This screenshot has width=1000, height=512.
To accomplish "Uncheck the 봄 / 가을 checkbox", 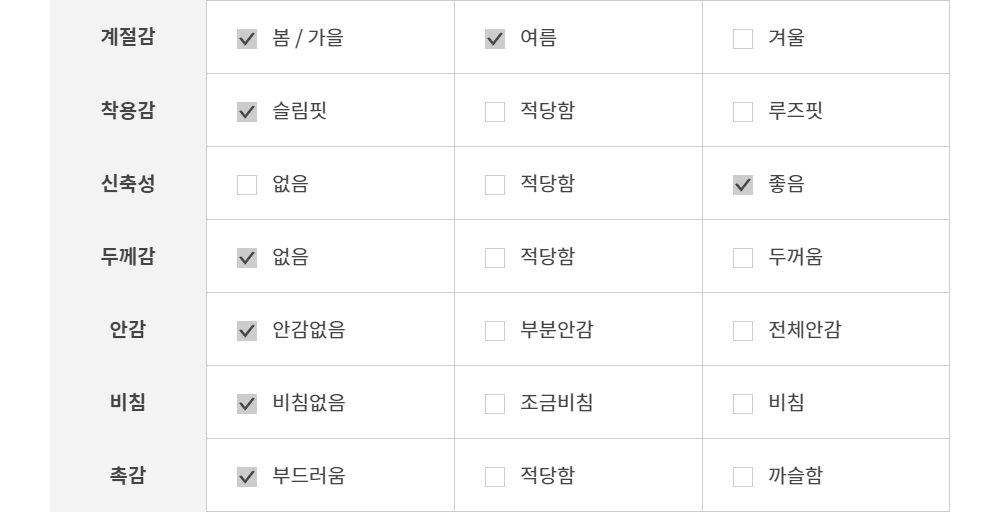I will point(247,39).
